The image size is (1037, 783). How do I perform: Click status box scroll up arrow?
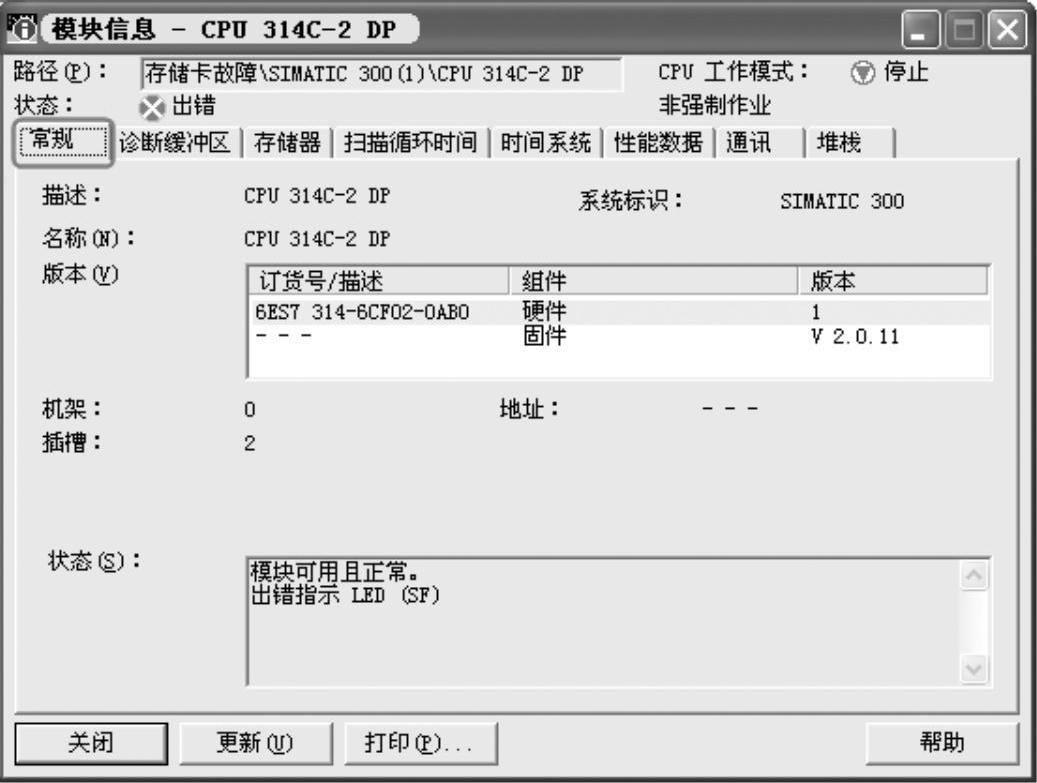[x=974, y=575]
